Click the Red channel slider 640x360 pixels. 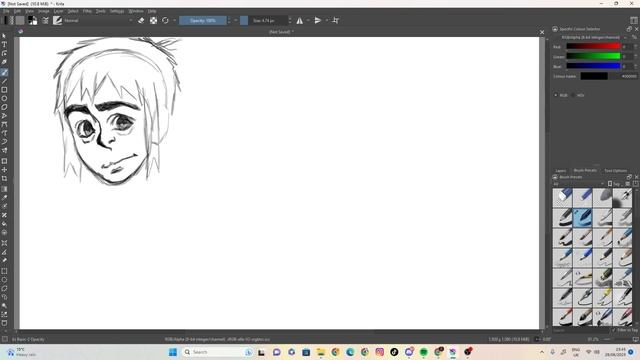click(593, 47)
